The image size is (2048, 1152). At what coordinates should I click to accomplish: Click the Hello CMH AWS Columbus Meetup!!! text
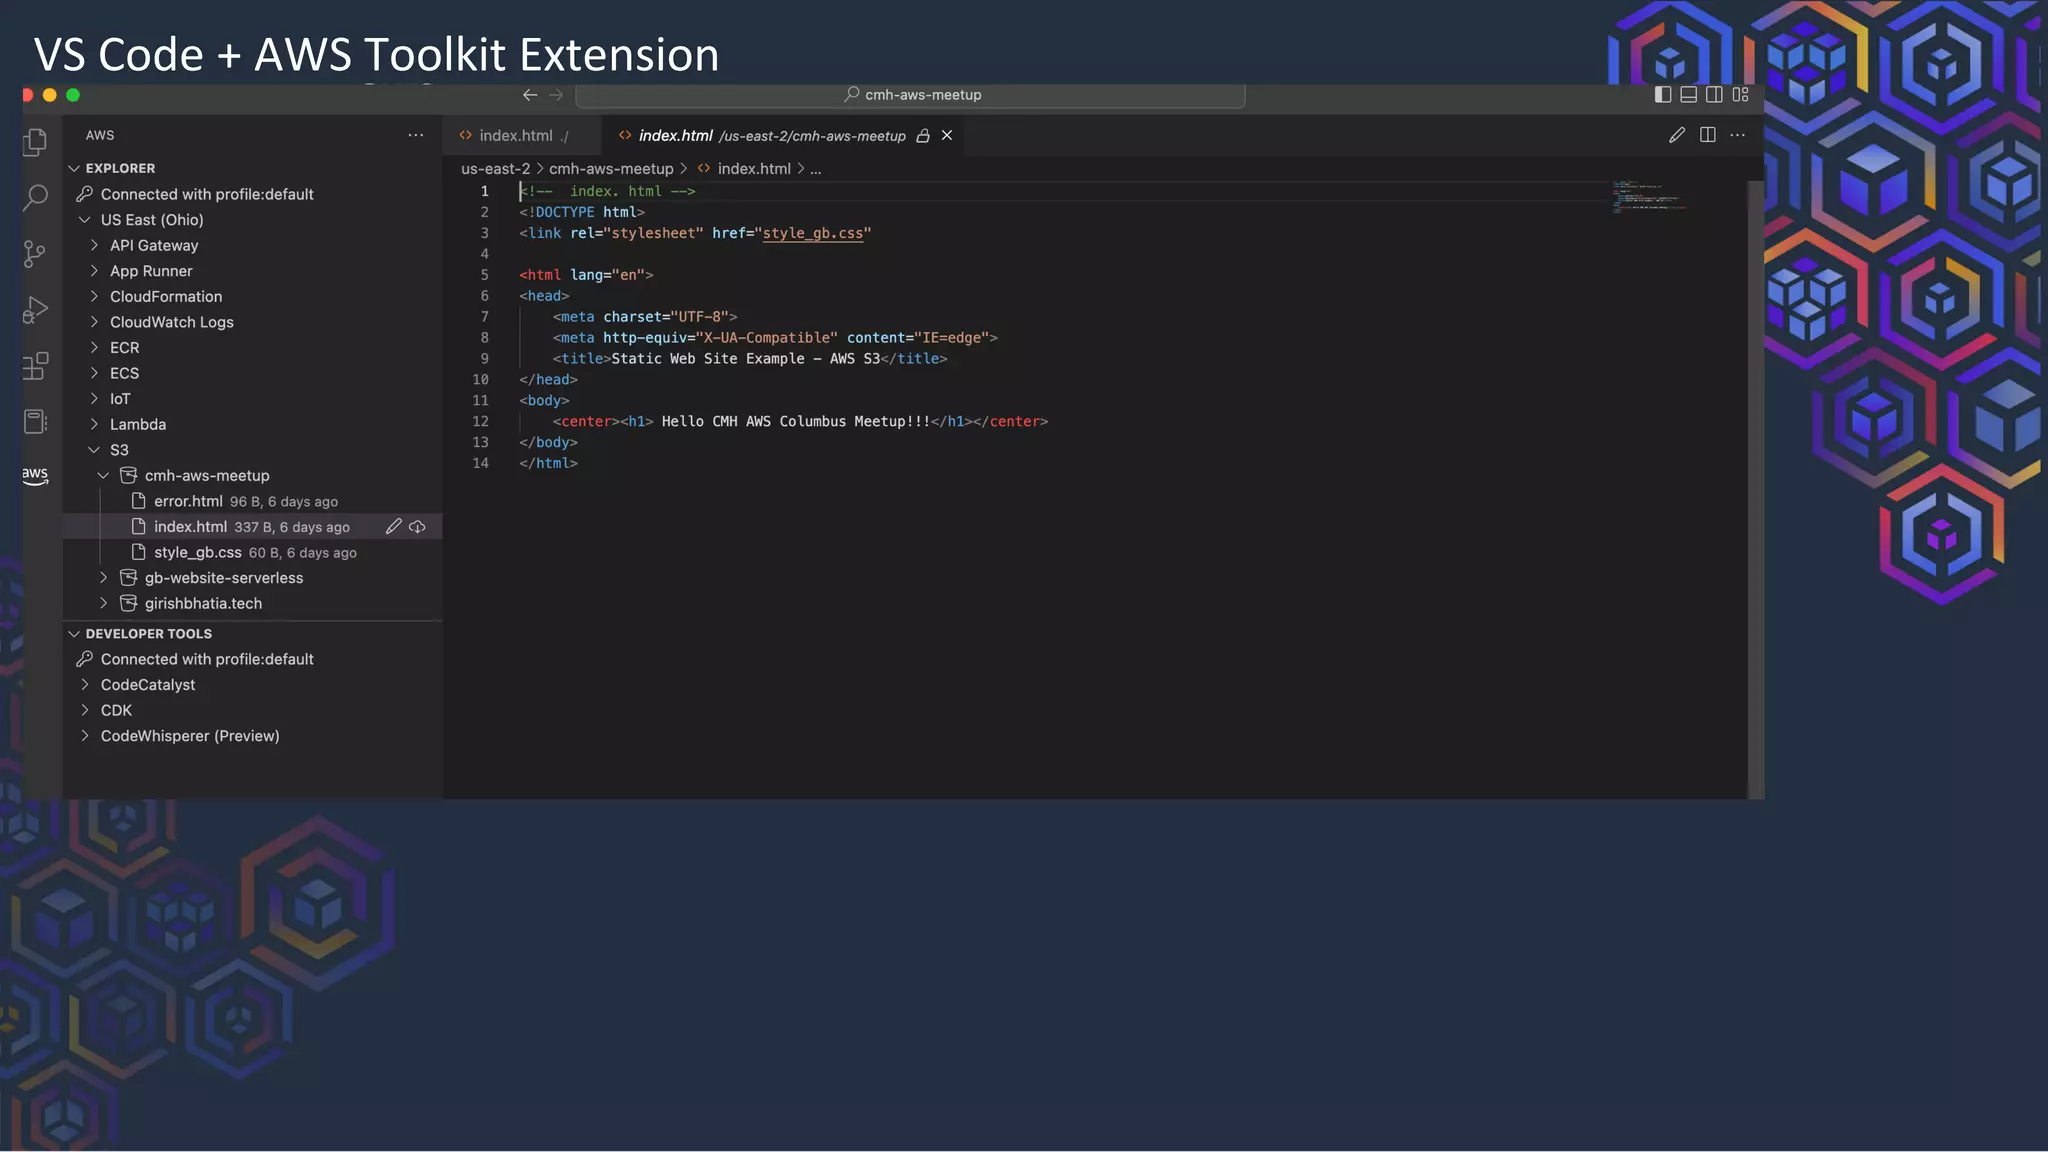tap(796, 421)
